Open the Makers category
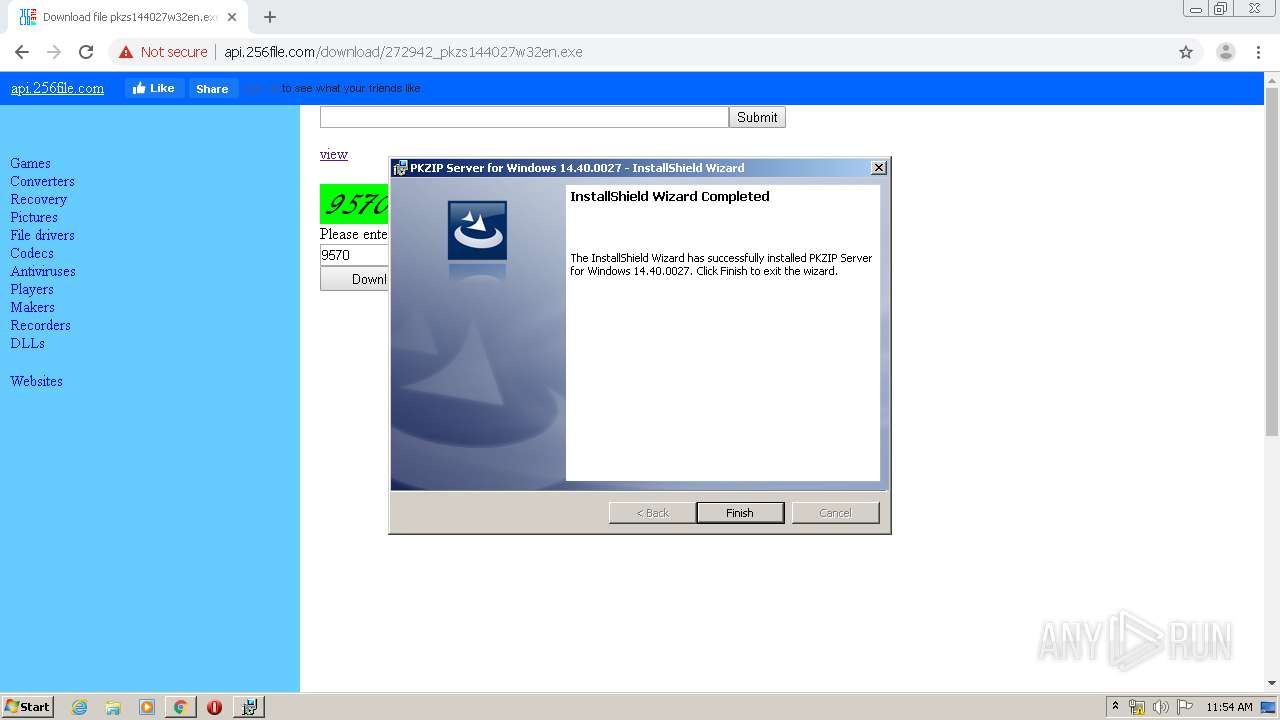 pyautogui.click(x=32, y=307)
